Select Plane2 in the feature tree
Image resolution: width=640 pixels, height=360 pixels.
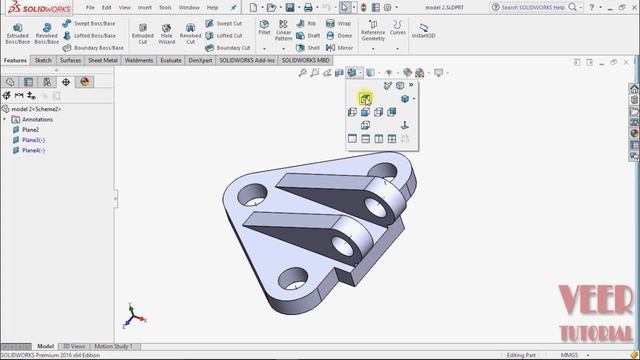pos(31,130)
